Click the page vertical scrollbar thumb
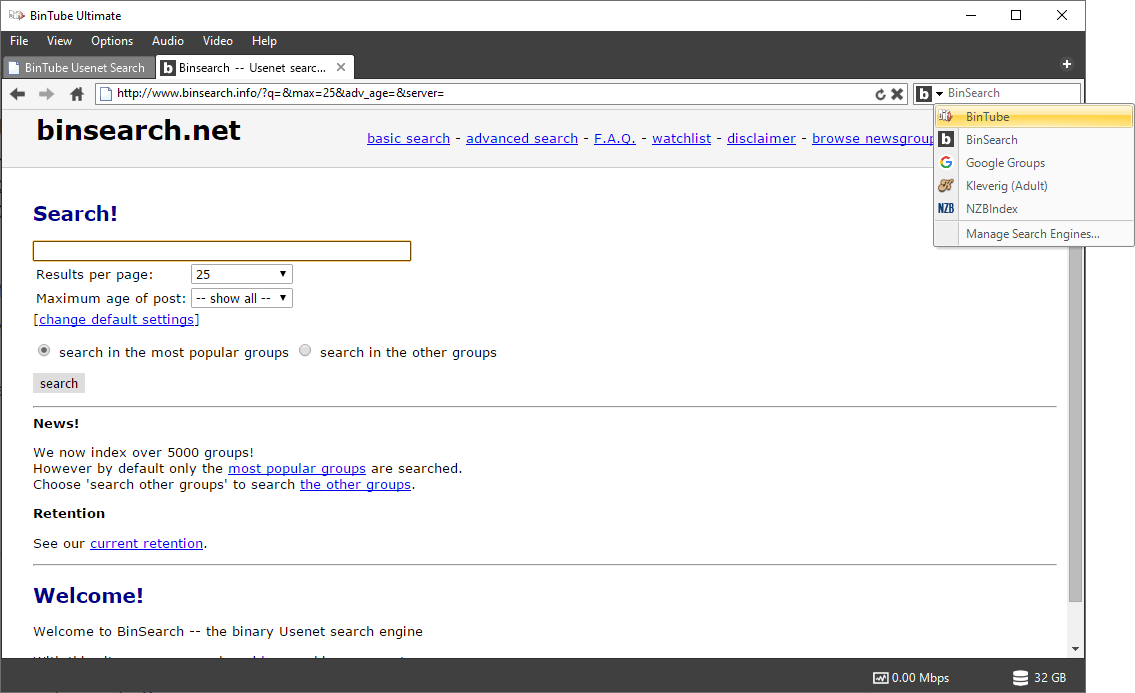The height and width of the screenshot is (693, 1135). point(1075,424)
